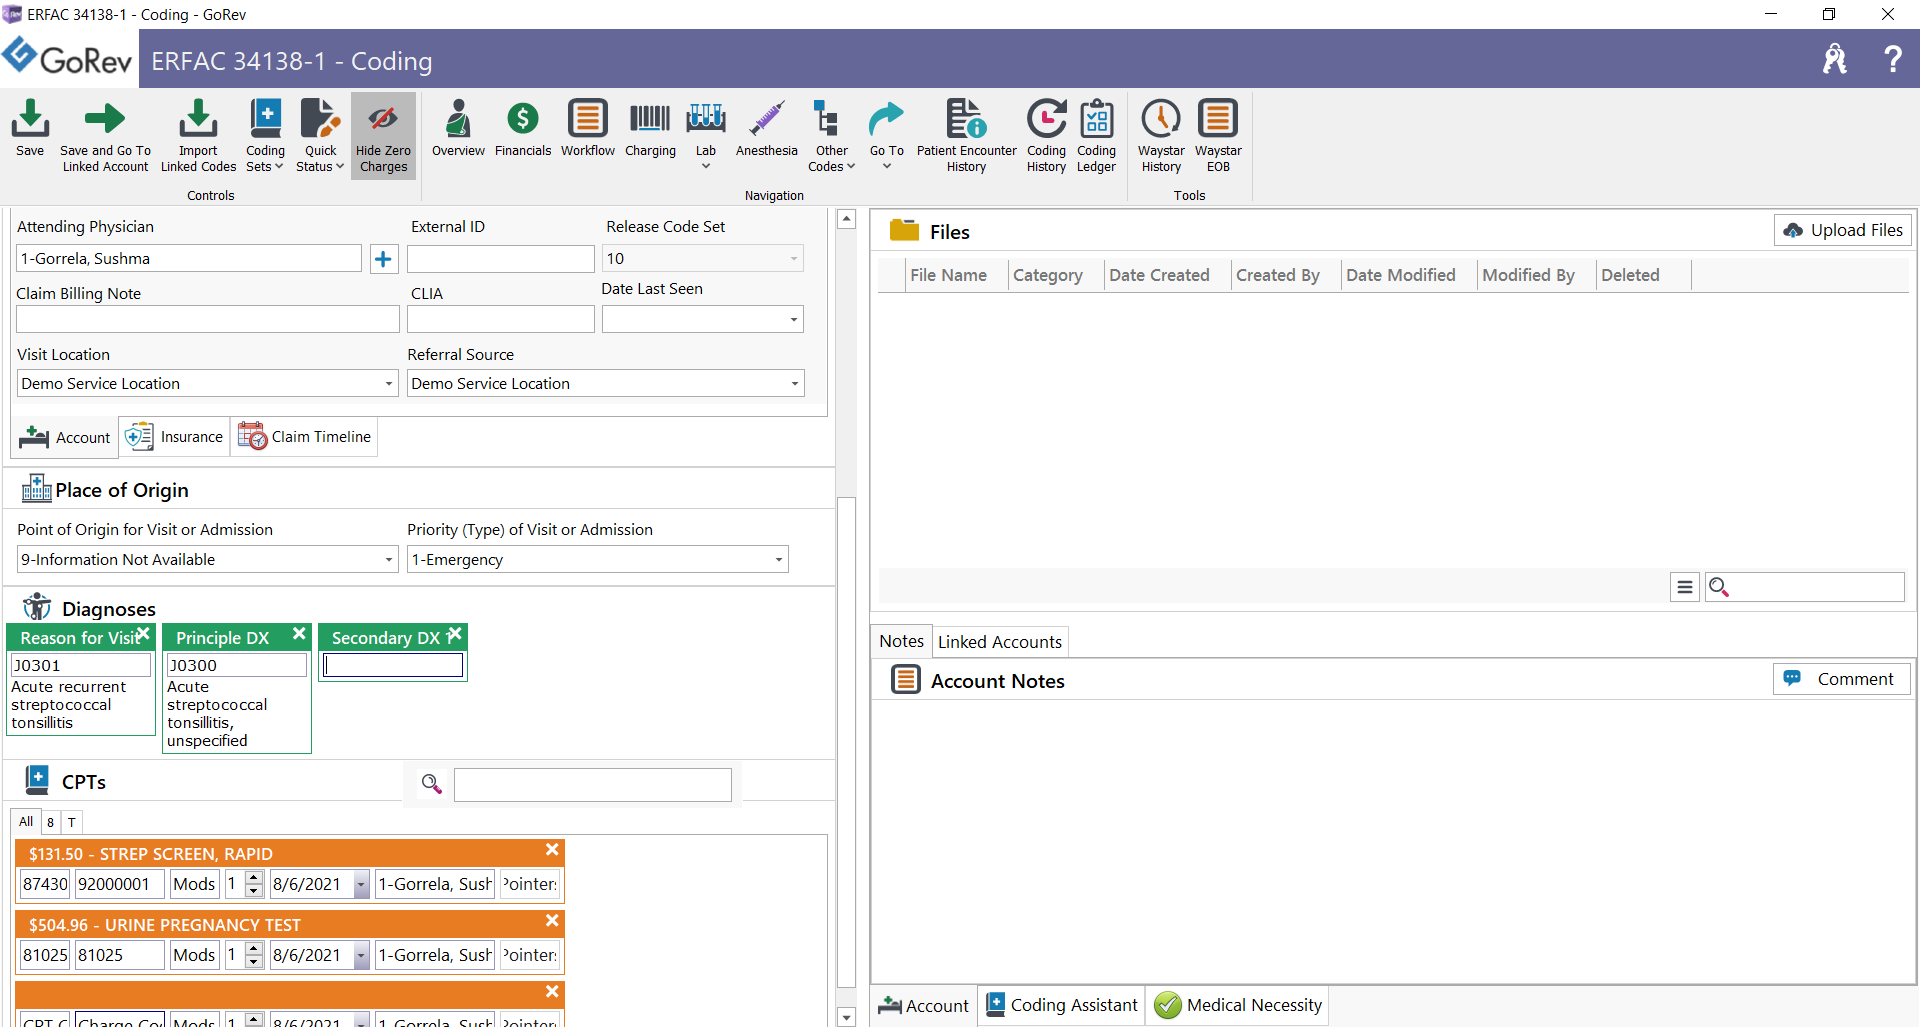Switch to the Insurance tab
The width and height of the screenshot is (1920, 1027).
pos(174,437)
